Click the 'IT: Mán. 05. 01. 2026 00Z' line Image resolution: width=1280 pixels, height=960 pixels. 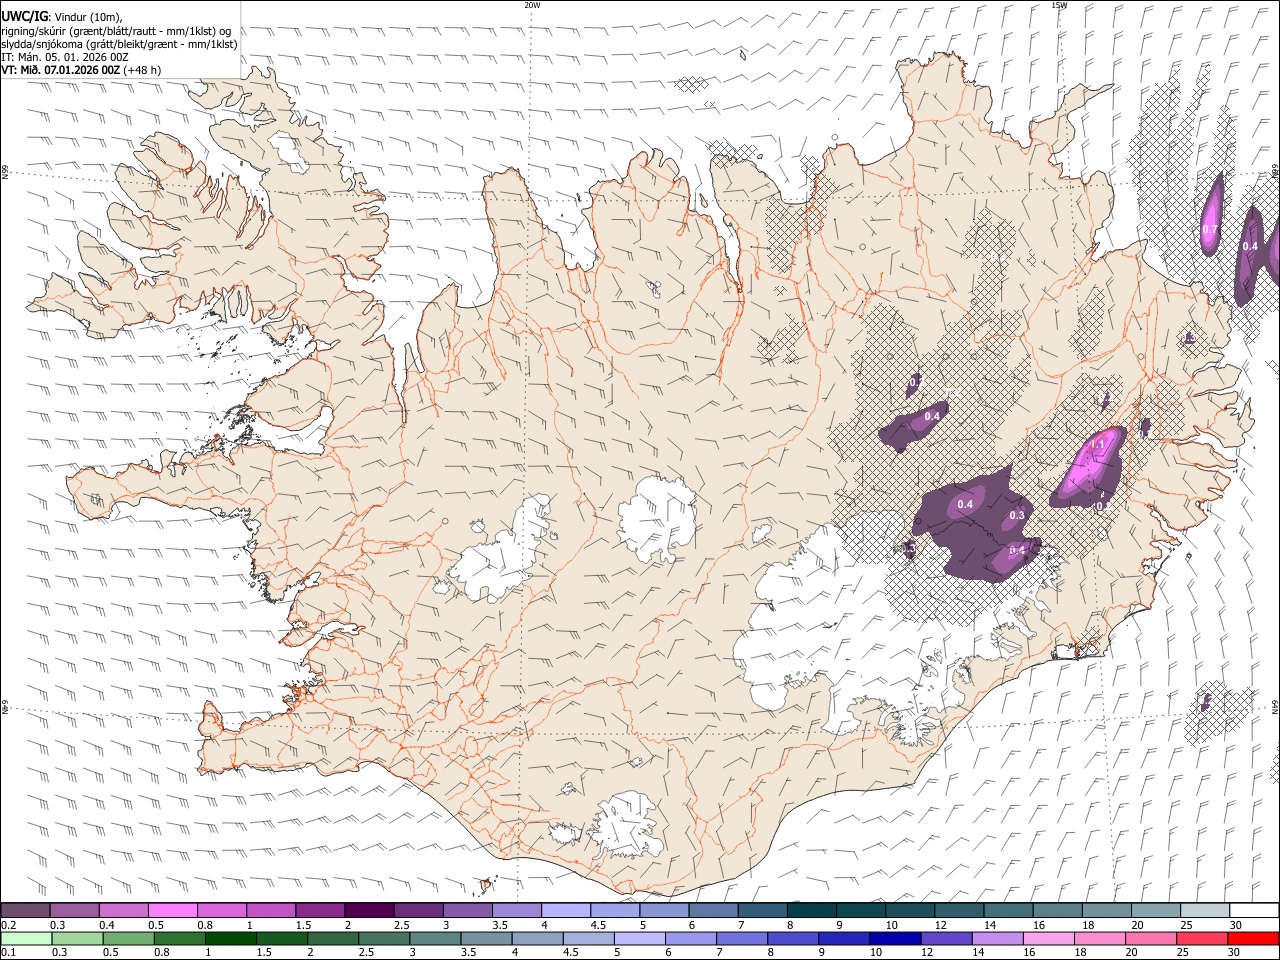(65, 57)
